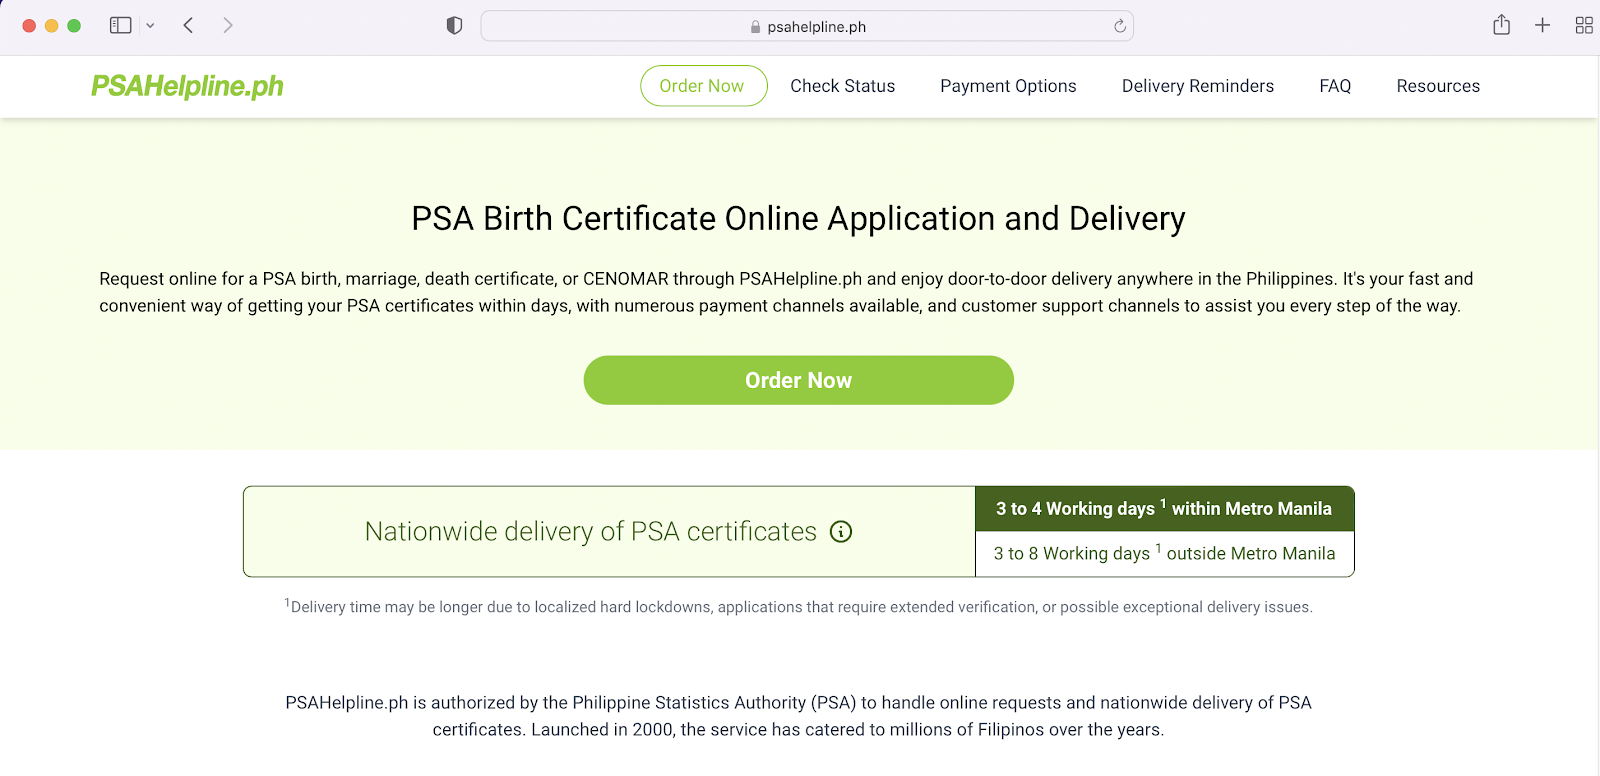
Task: Open the Payment Options menu item
Action: pyautogui.click(x=1008, y=86)
